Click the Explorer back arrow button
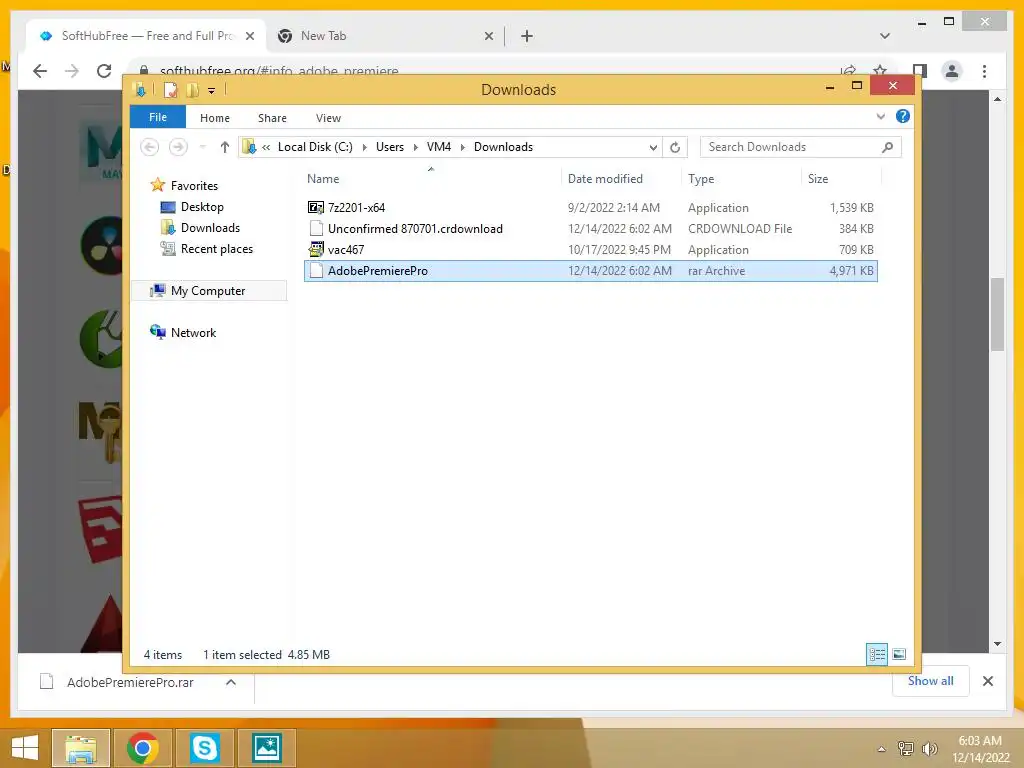The width and height of the screenshot is (1024, 768). point(150,147)
